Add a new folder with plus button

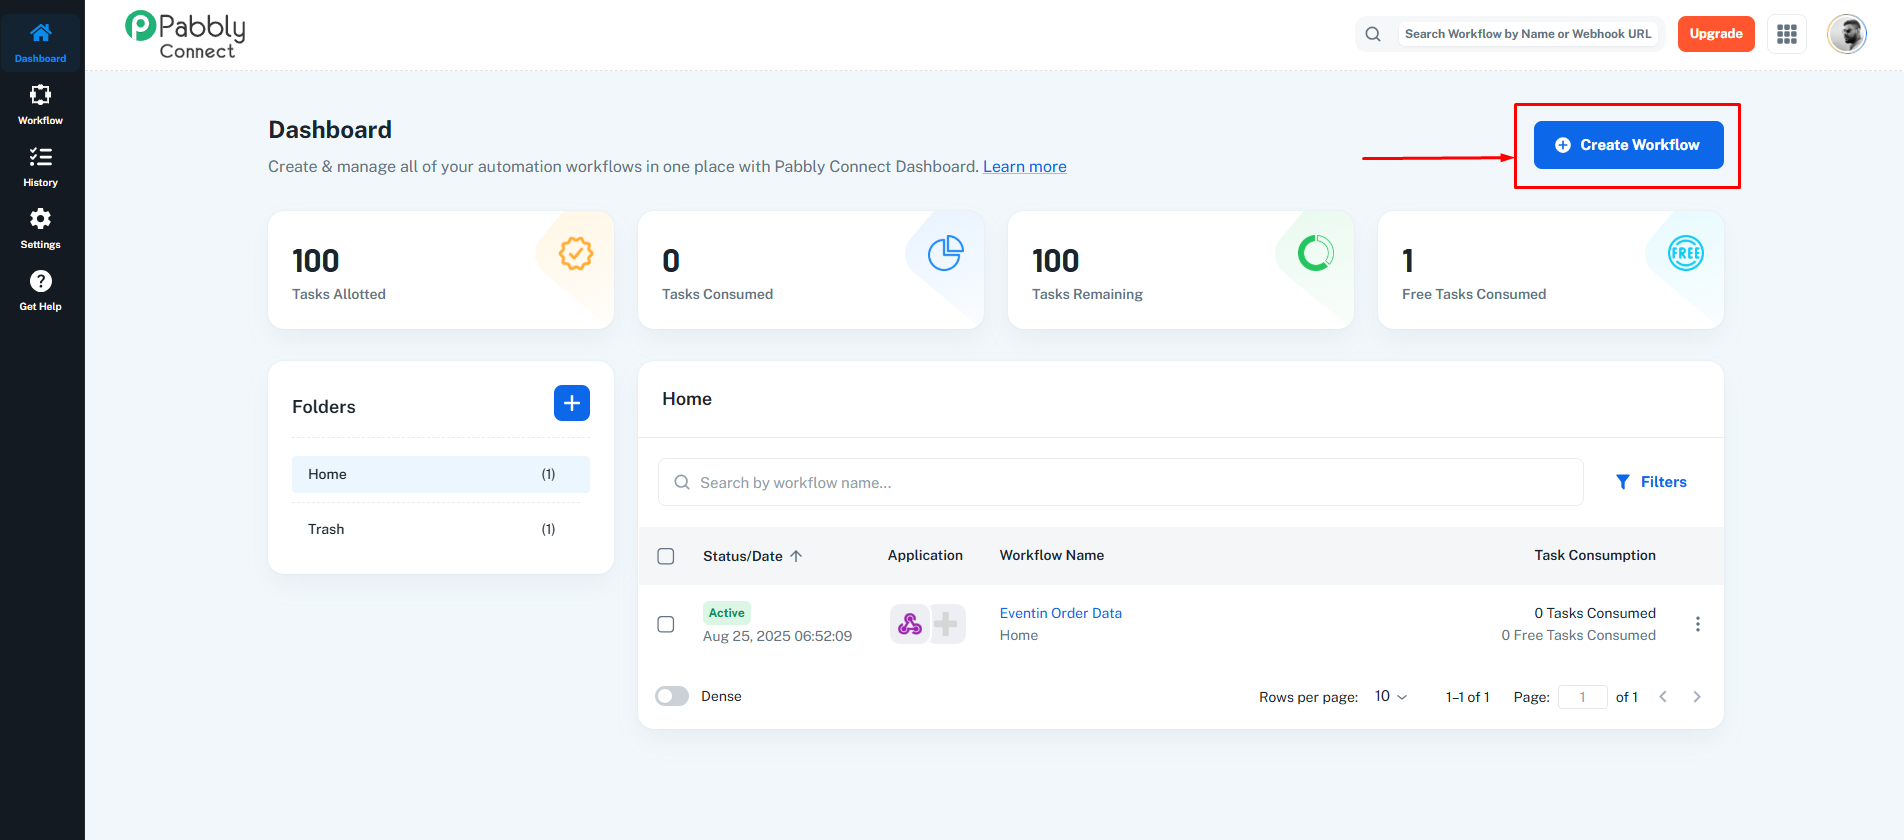pos(572,403)
